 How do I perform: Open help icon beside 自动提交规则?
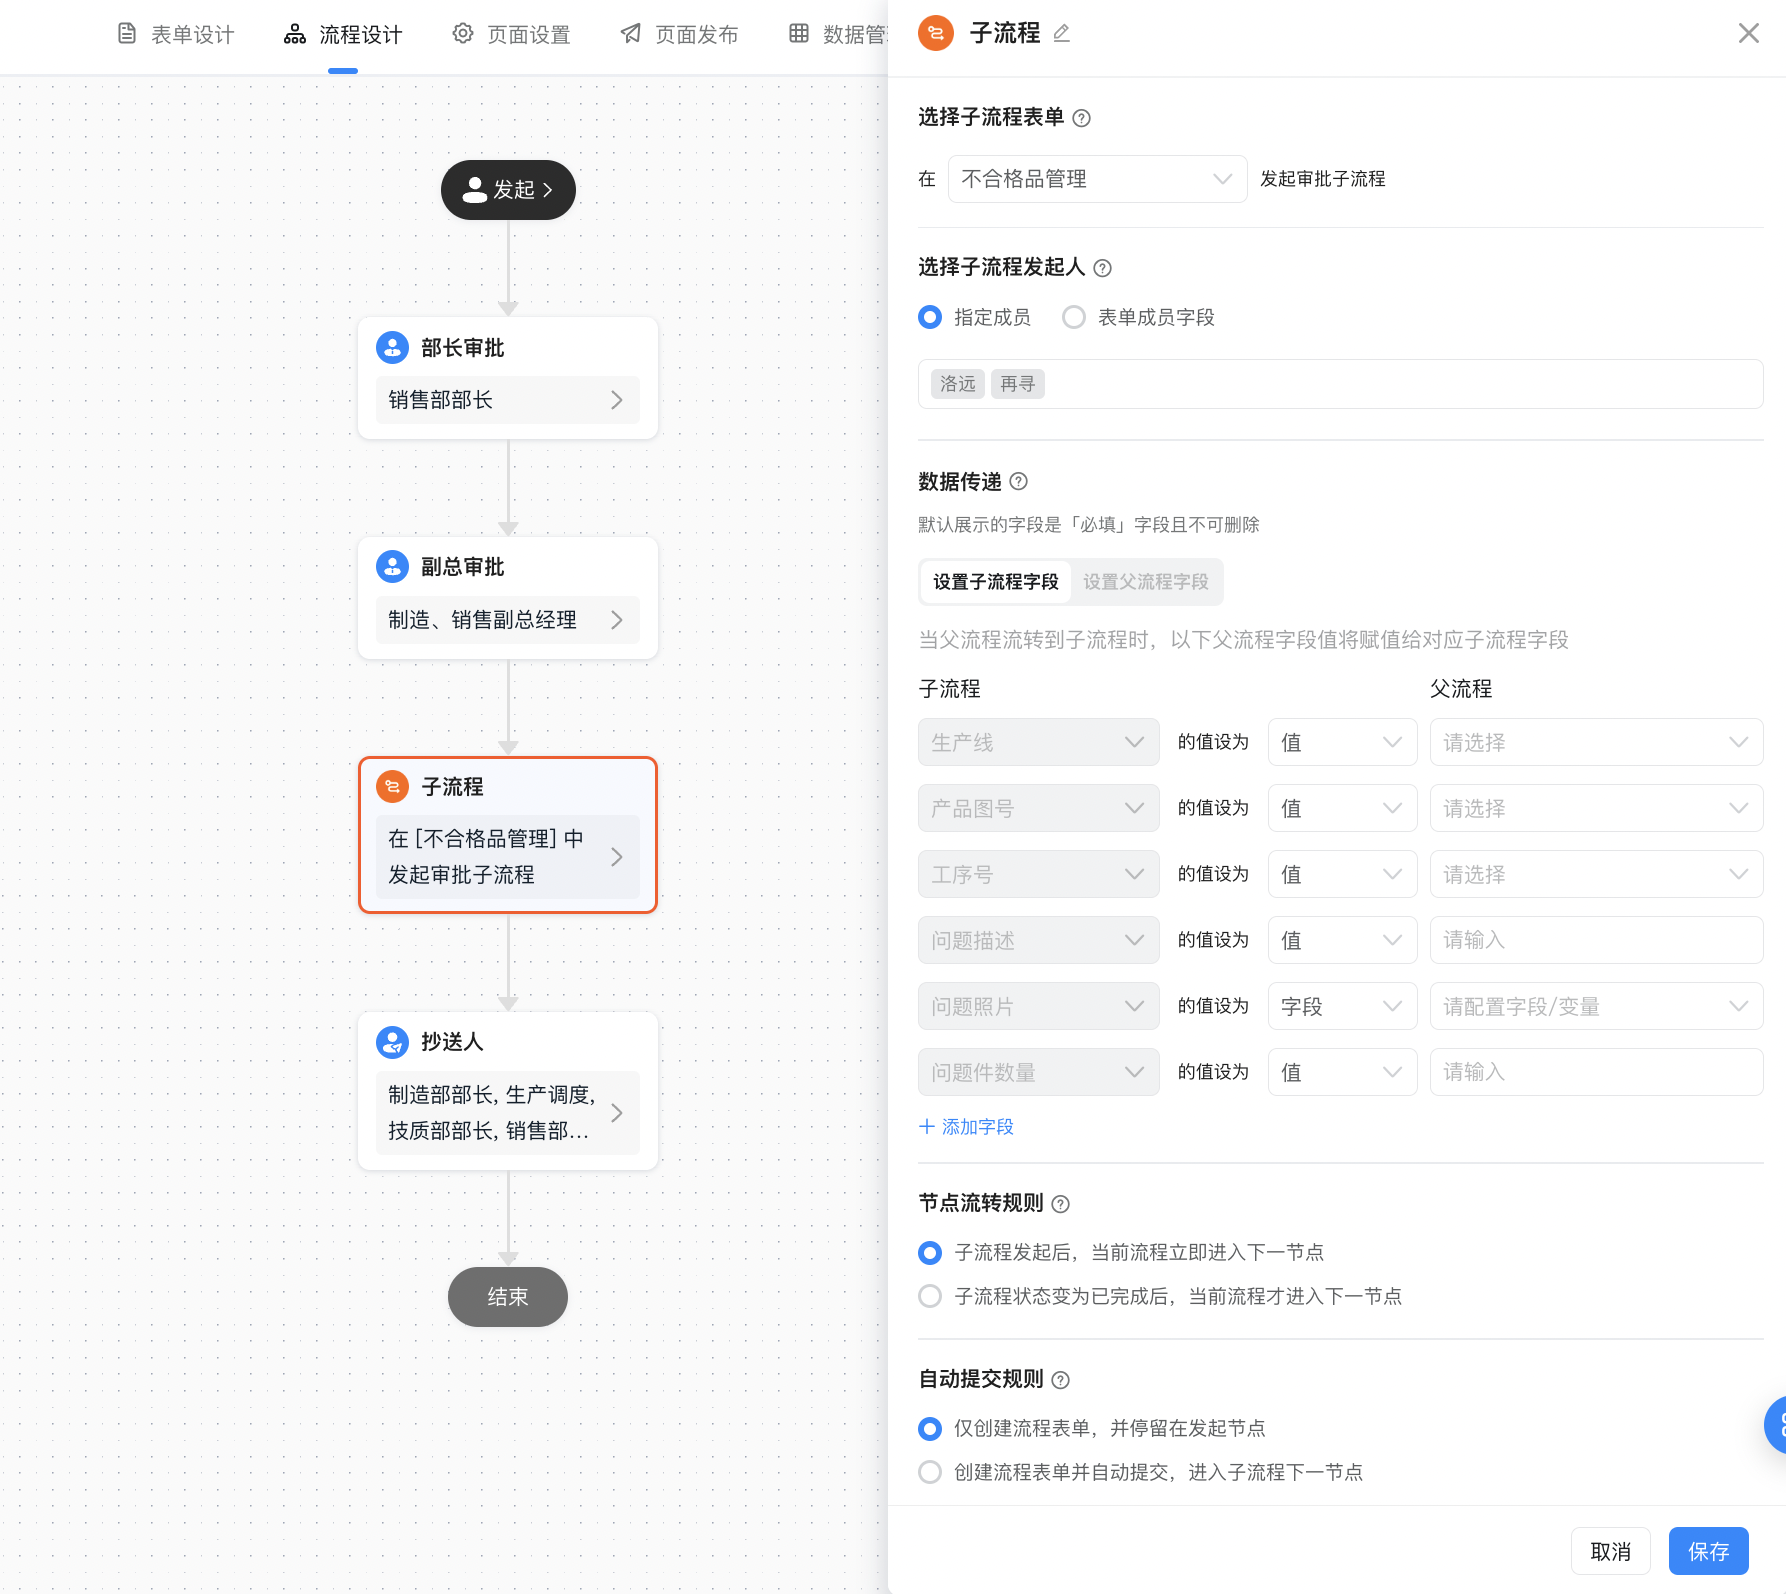(x=1060, y=1380)
